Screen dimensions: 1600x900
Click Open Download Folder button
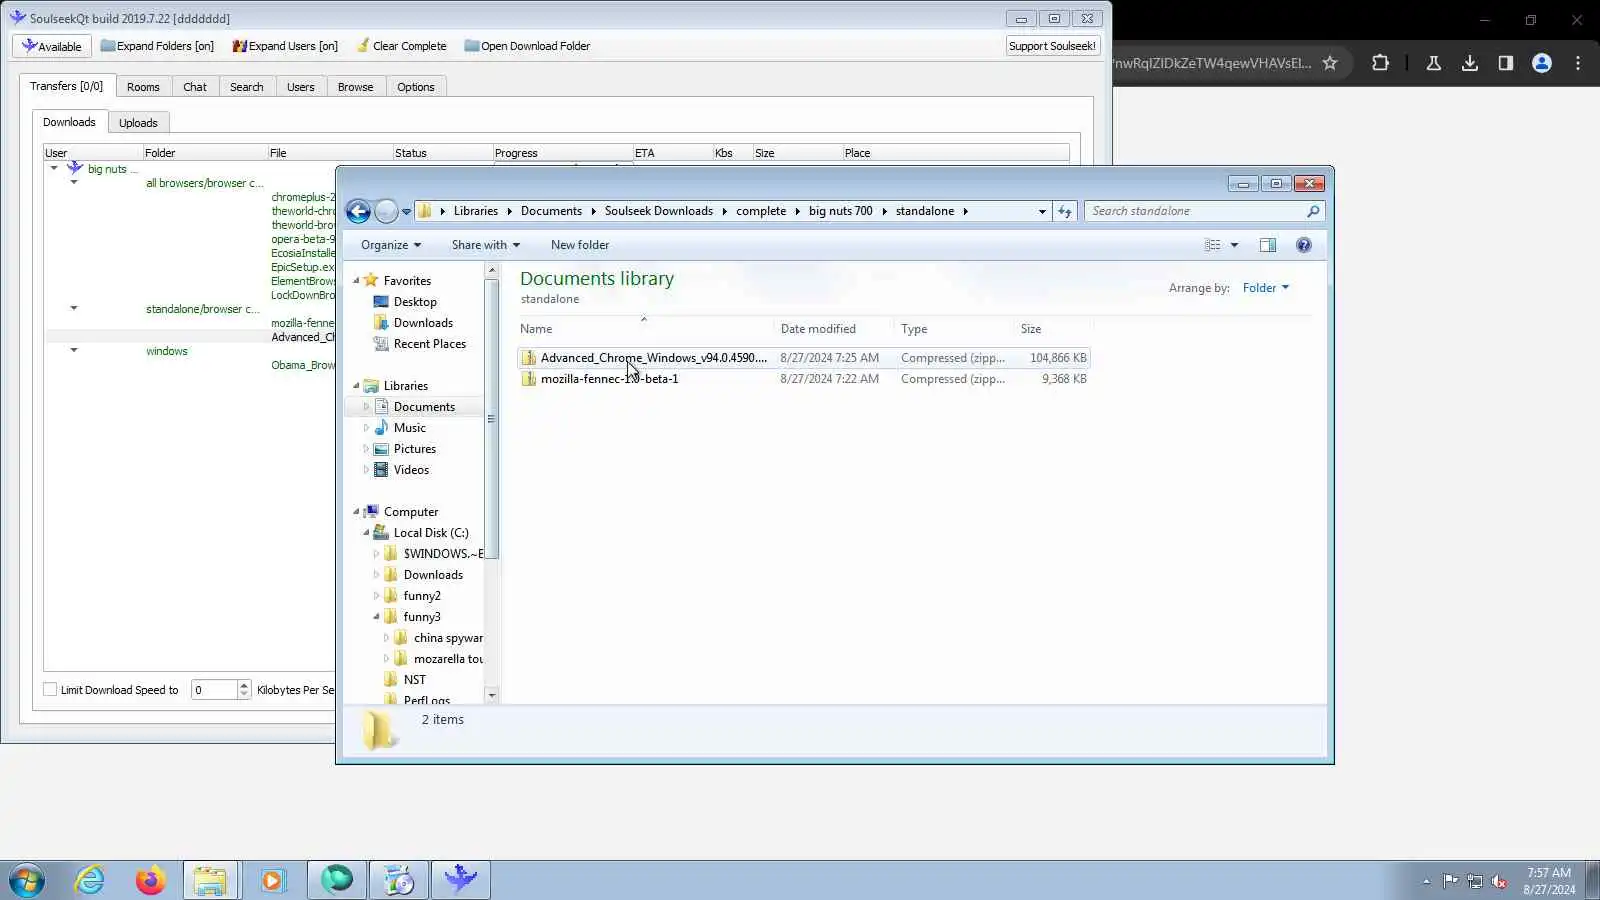(527, 46)
